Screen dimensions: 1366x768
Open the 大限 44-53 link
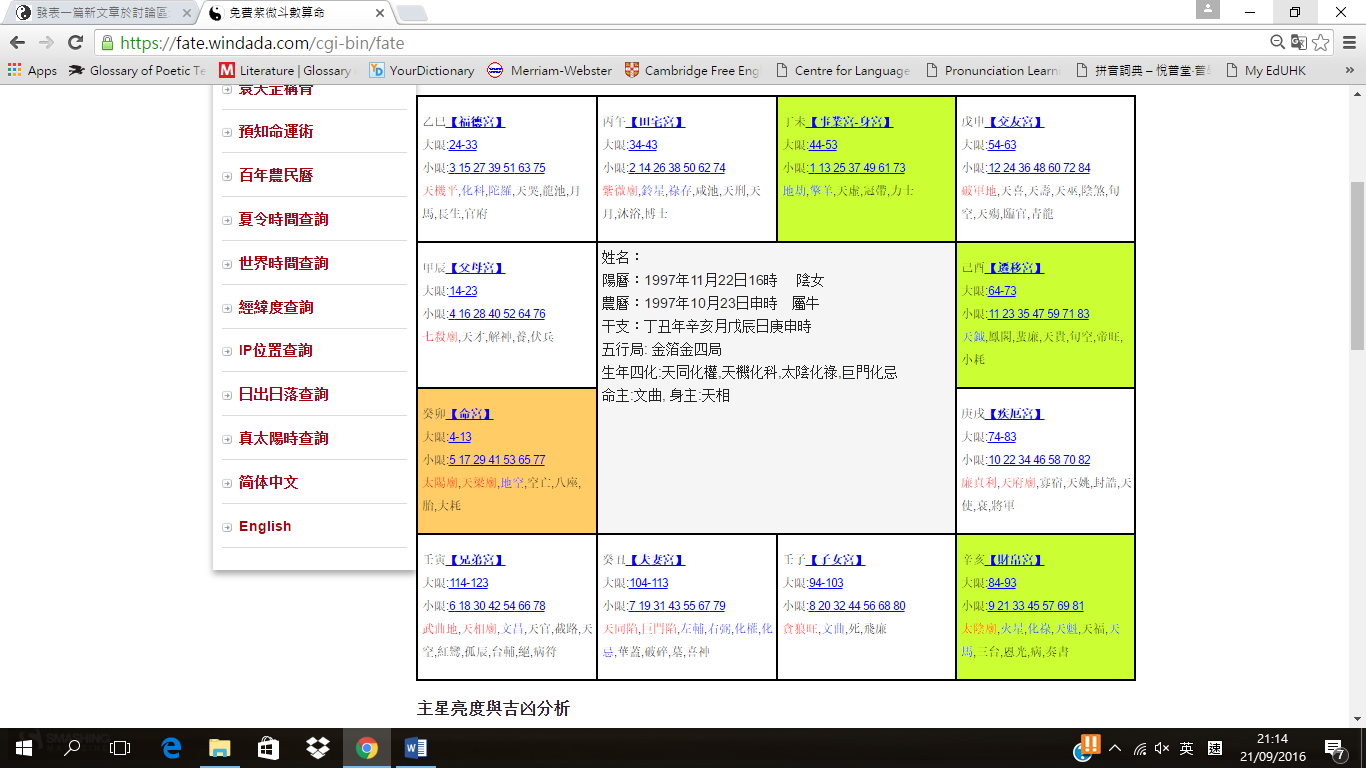[825, 144]
